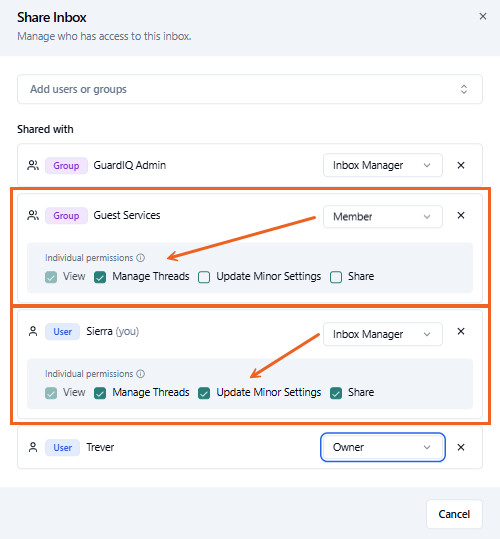Screen dimensions: 500x539
Task: Remove Sierra from shared users
Action: point(461,331)
